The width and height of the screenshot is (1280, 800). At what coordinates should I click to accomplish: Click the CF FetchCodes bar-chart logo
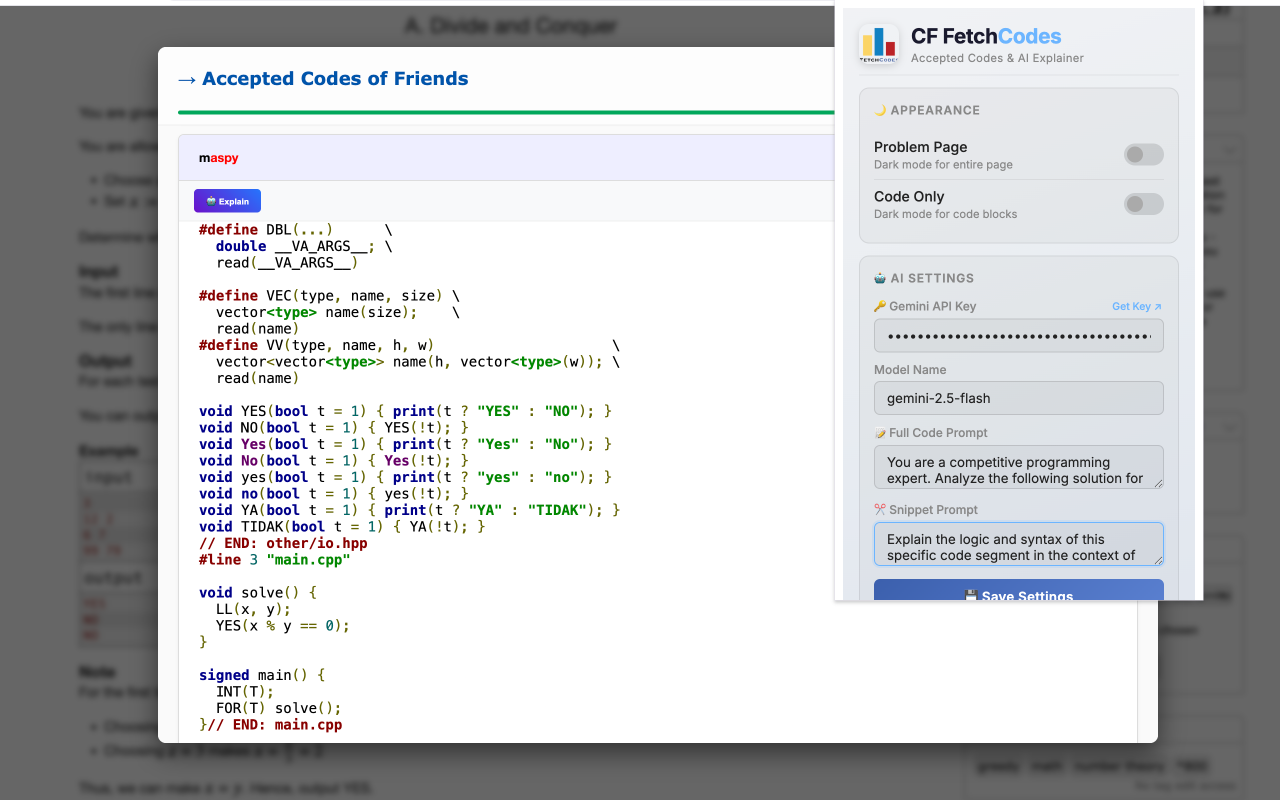pos(879,45)
